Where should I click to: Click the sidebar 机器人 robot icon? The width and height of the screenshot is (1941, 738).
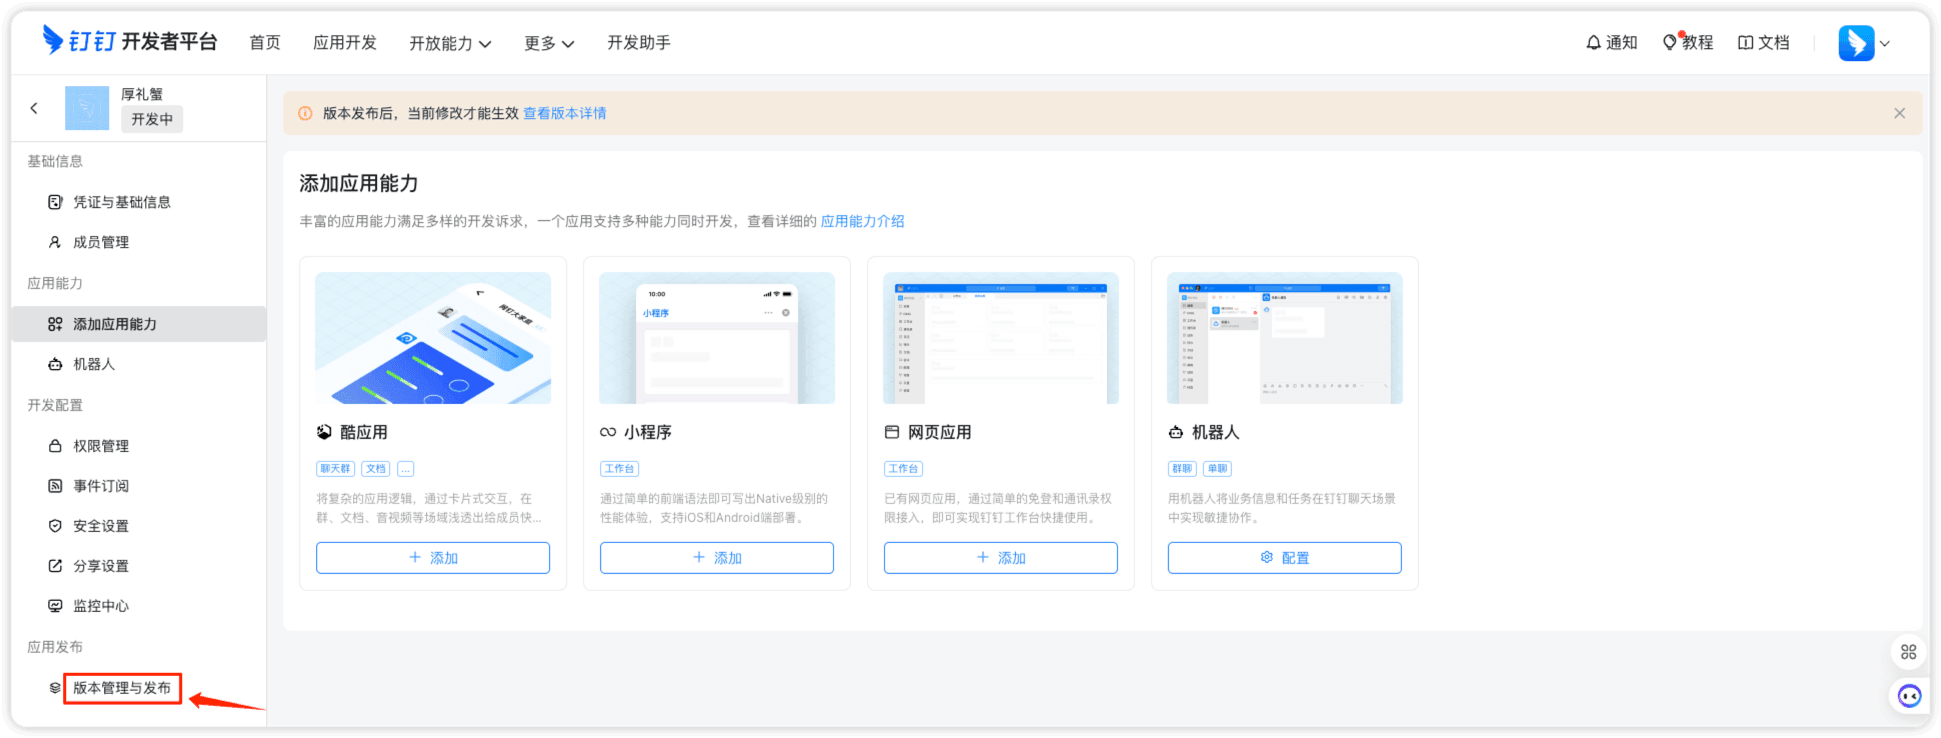55,364
